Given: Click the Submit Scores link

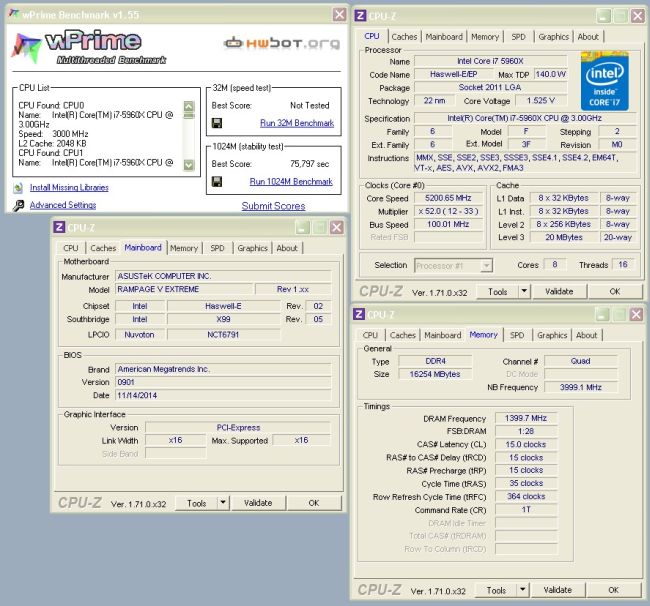Looking at the screenshot, I should coord(273,206).
